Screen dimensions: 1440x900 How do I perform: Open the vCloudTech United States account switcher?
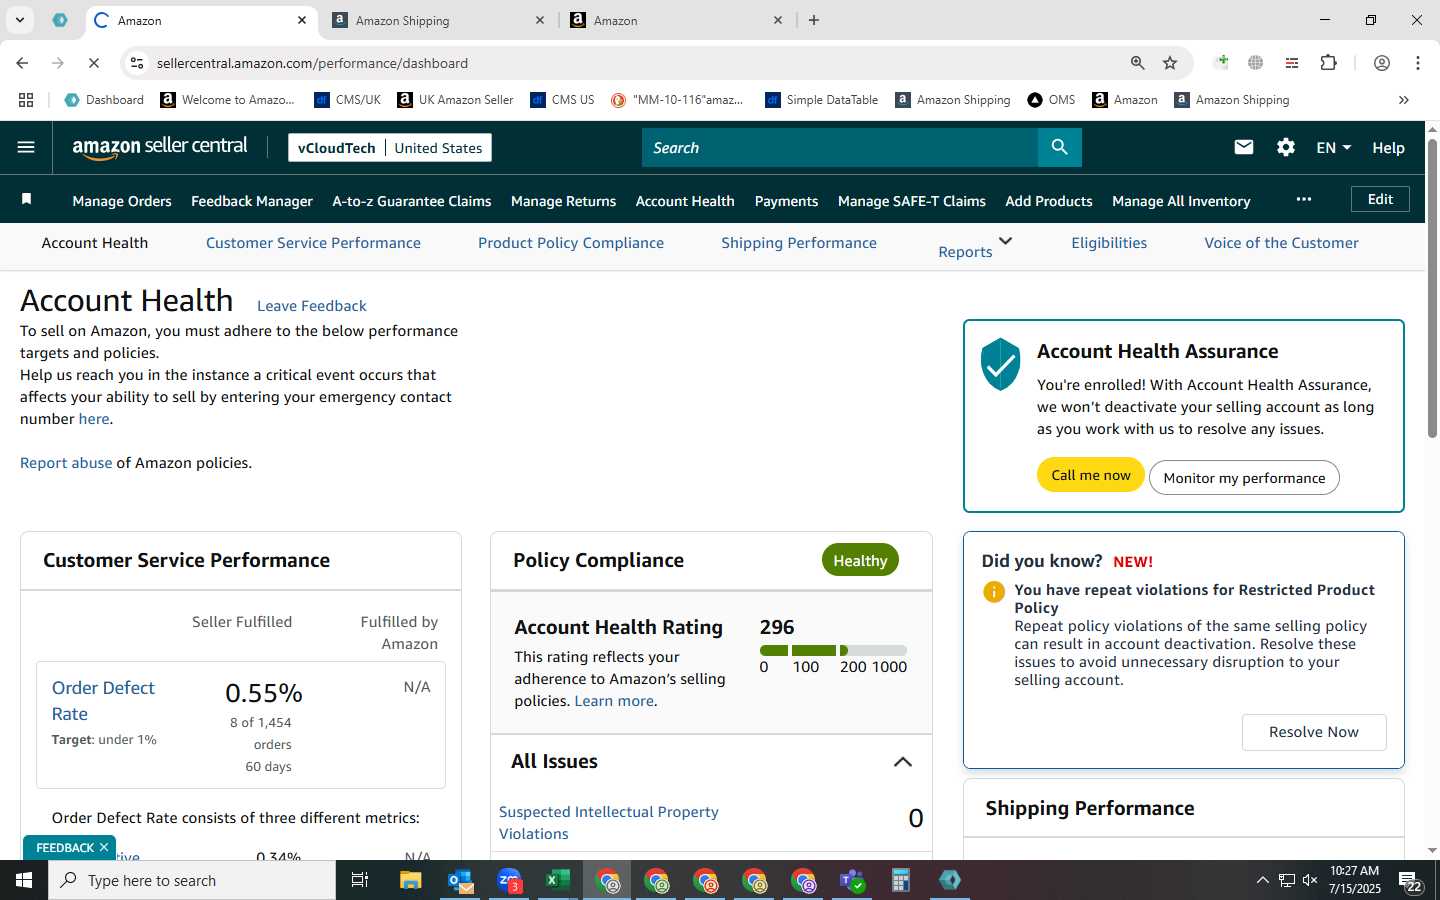pyautogui.click(x=390, y=147)
